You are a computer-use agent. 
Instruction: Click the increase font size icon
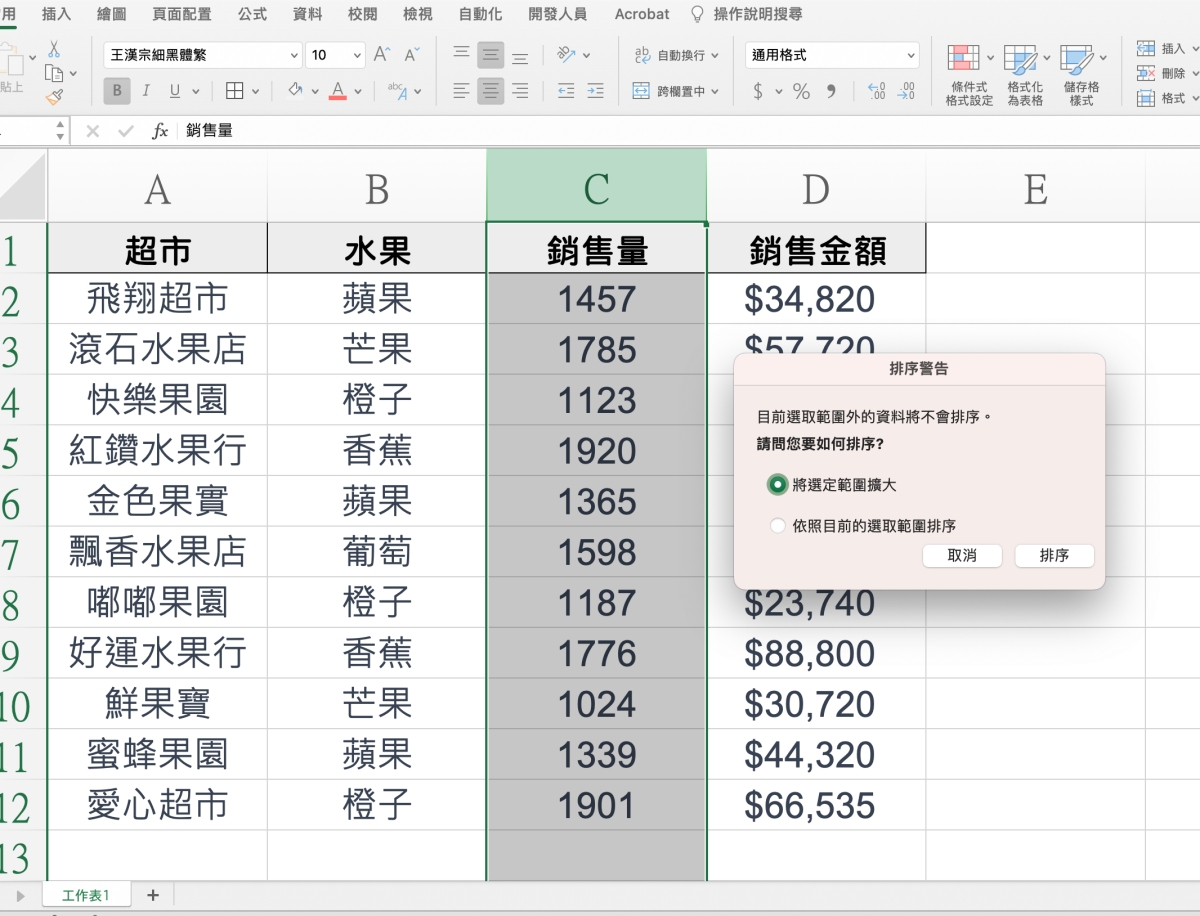[382, 55]
